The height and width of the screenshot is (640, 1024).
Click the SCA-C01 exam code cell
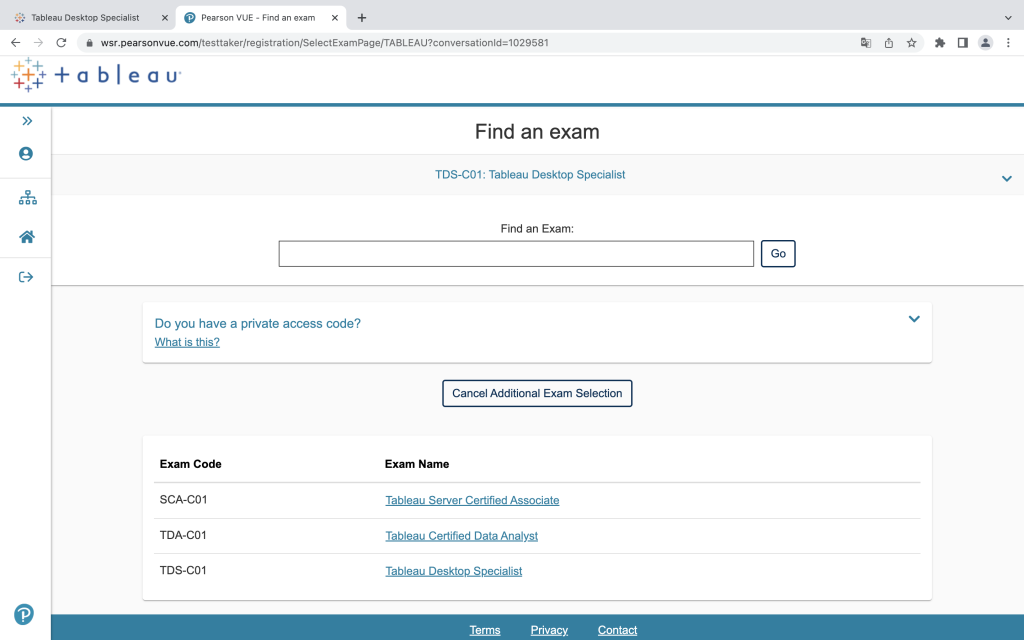point(184,500)
